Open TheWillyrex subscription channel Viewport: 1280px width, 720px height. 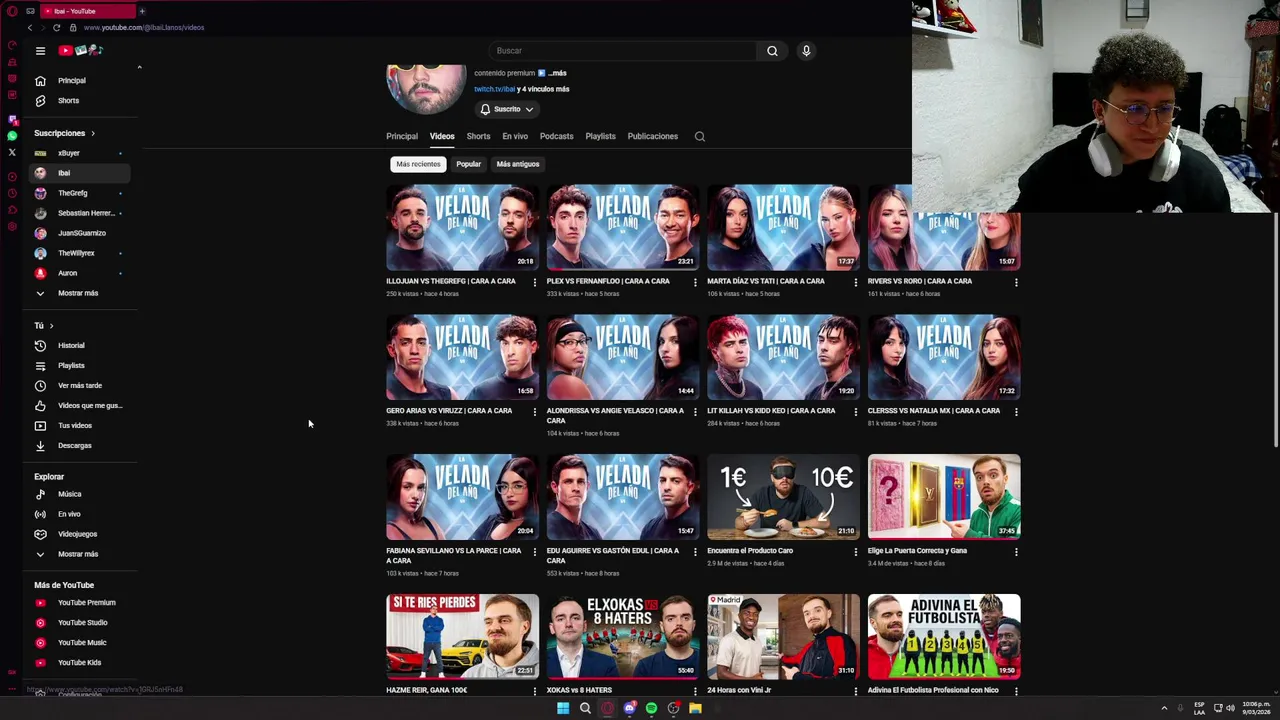coord(82,253)
